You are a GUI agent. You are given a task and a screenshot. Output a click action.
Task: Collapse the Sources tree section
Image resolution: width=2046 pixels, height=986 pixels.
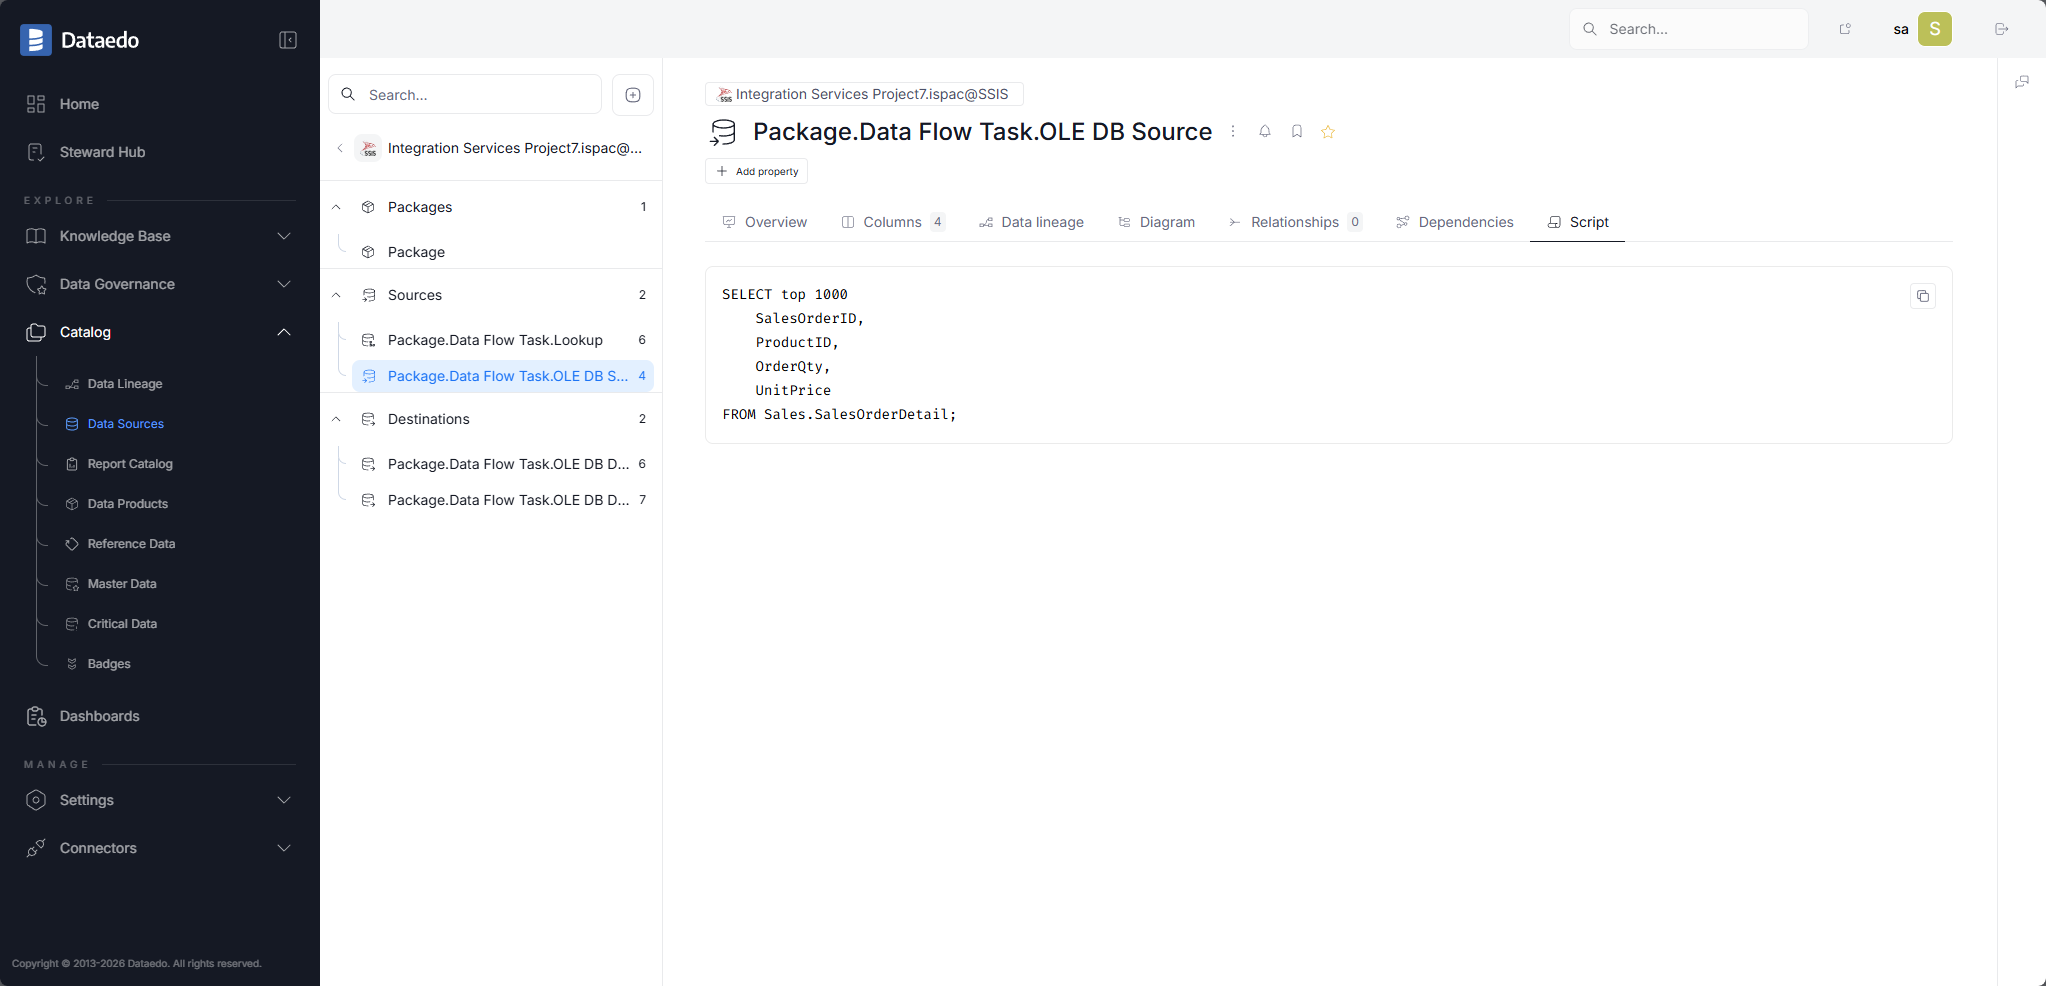(x=336, y=295)
